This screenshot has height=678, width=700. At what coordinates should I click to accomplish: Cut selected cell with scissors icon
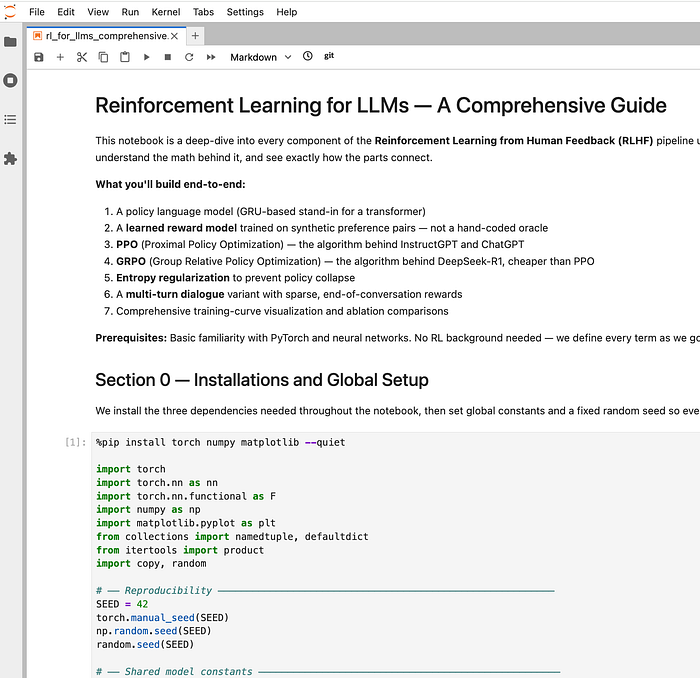coord(82,57)
